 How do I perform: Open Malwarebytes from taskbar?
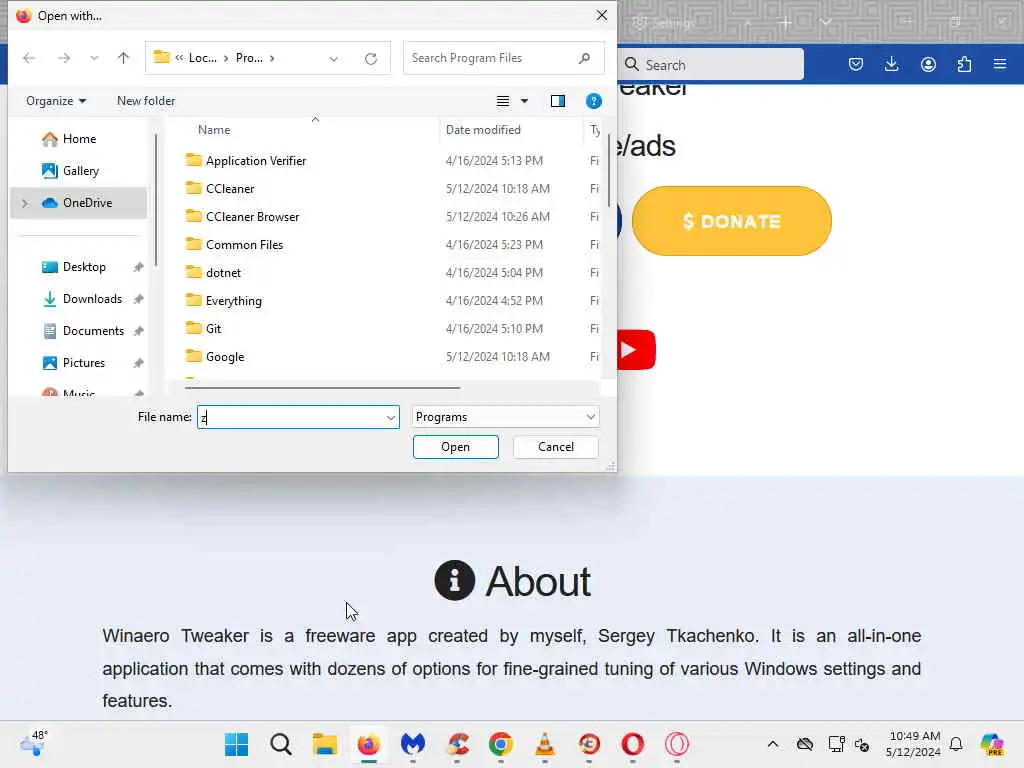pyautogui.click(x=413, y=744)
